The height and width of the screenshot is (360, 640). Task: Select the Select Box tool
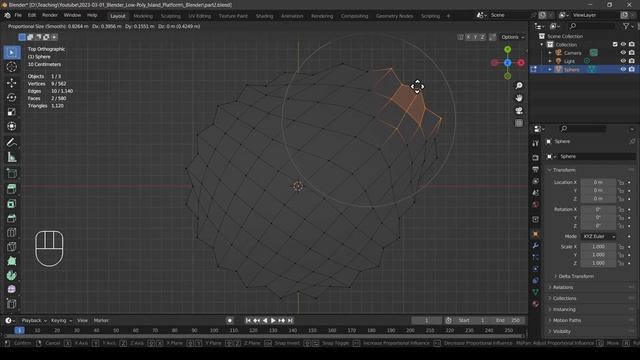click(x=12, y=52)
